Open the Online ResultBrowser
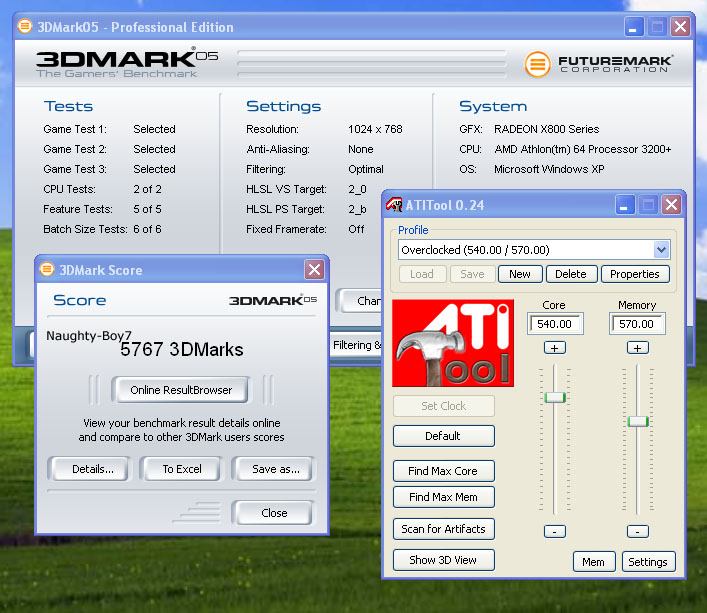Screen dimensions: 707x613 pos(181,390)
